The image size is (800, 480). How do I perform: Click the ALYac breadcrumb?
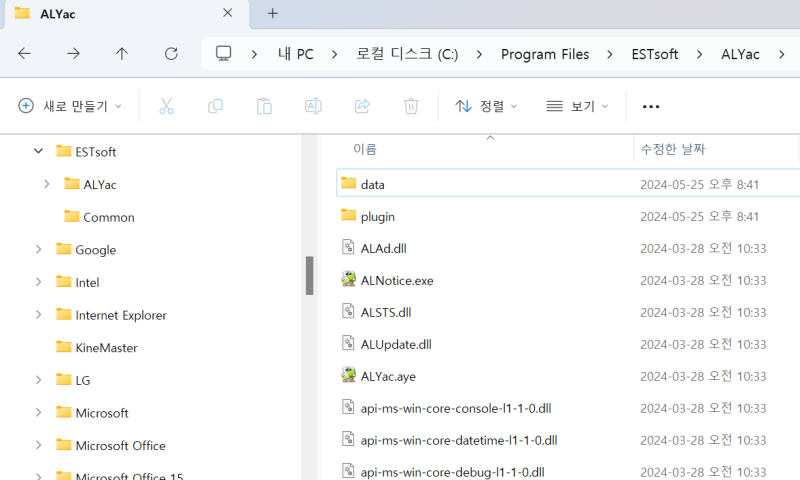[740, 54]
